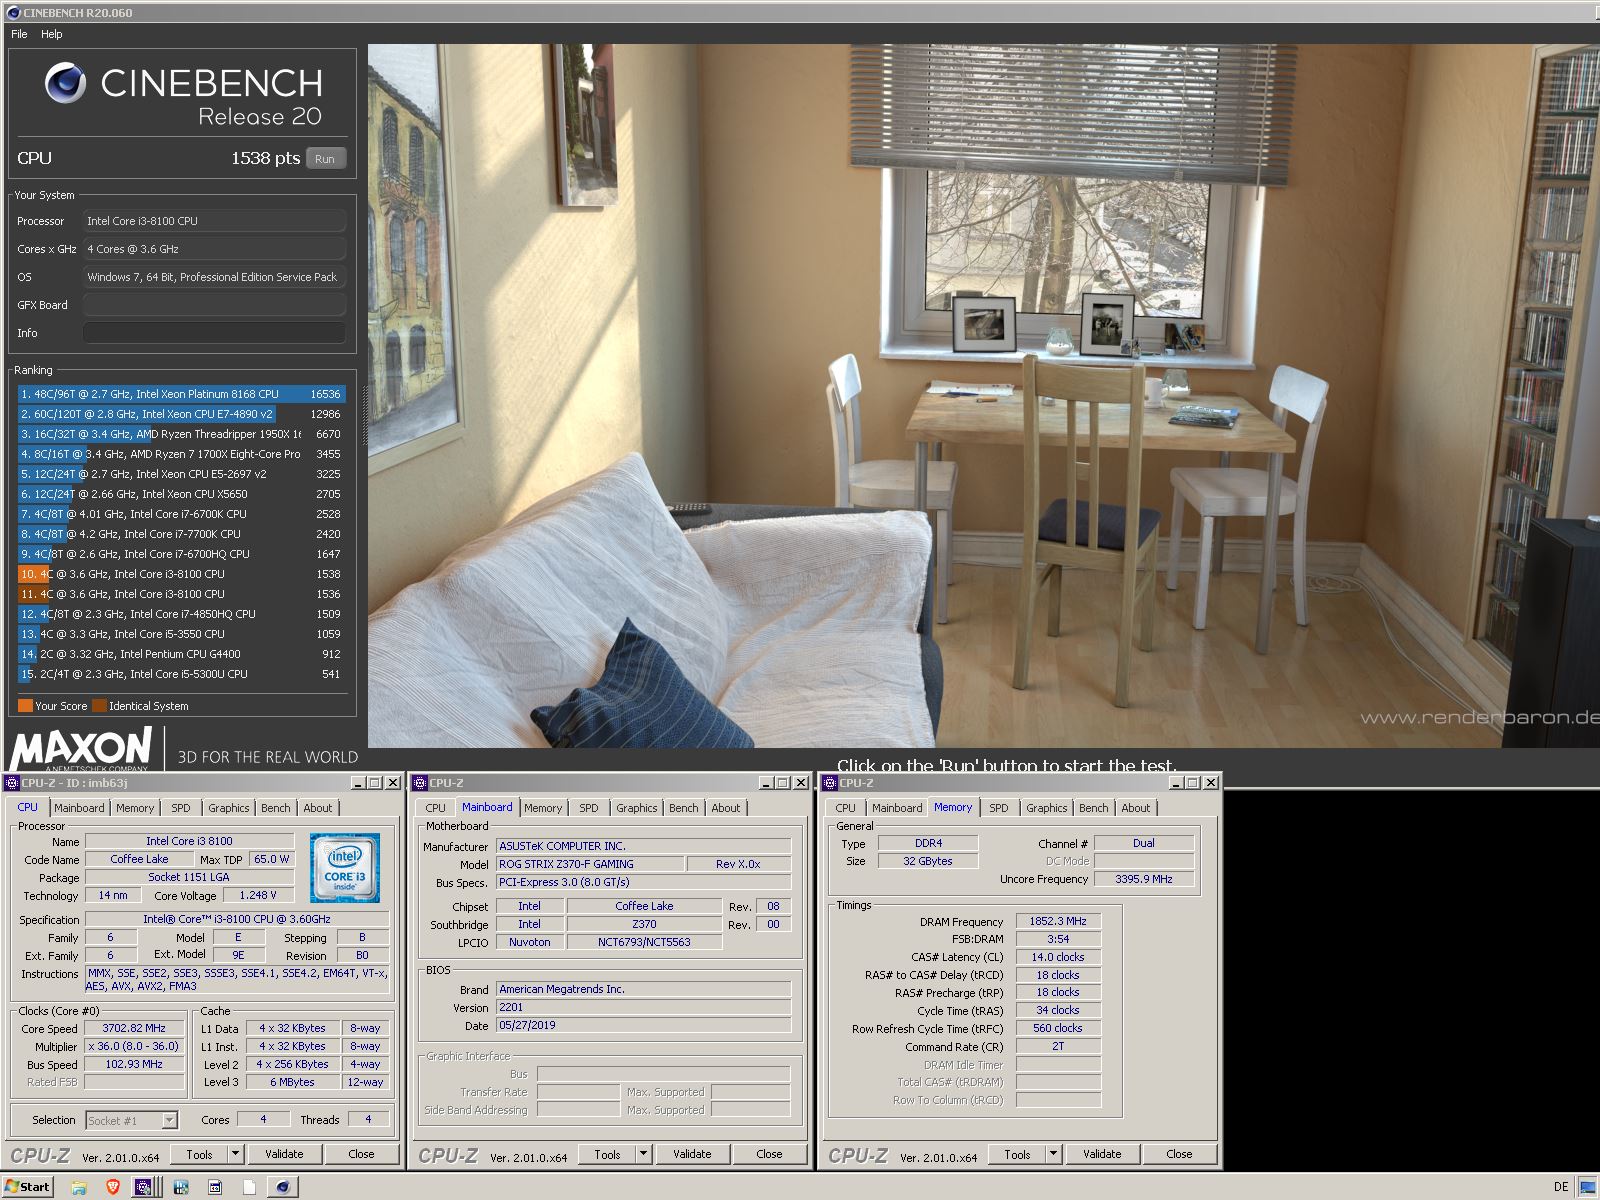Open the Help menu in Cinebench

51,34
